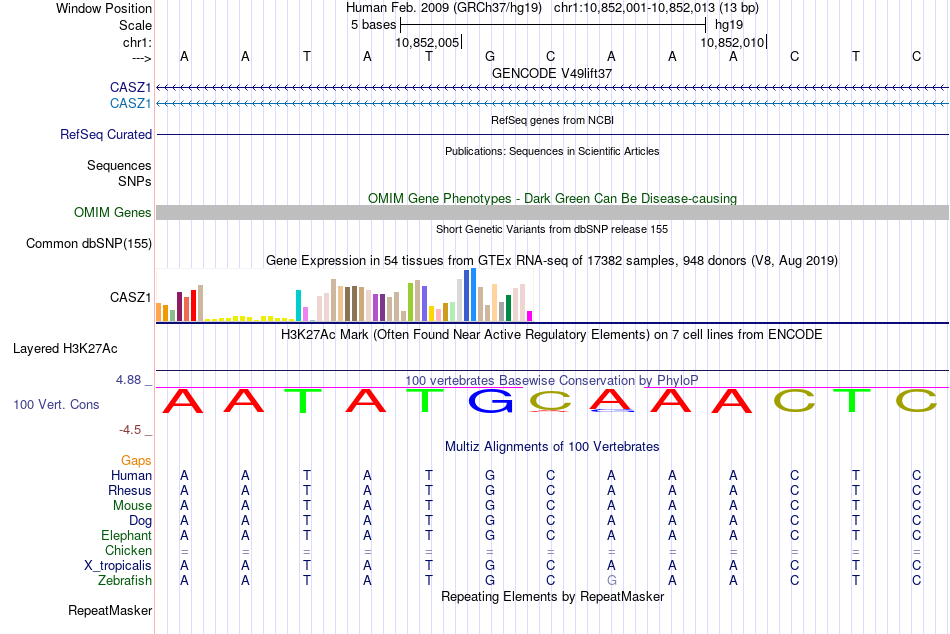Click the Common dbSNP(155) label
This screenshot has width=950, height=634.
pyautogui.click(x=88, y=244)
